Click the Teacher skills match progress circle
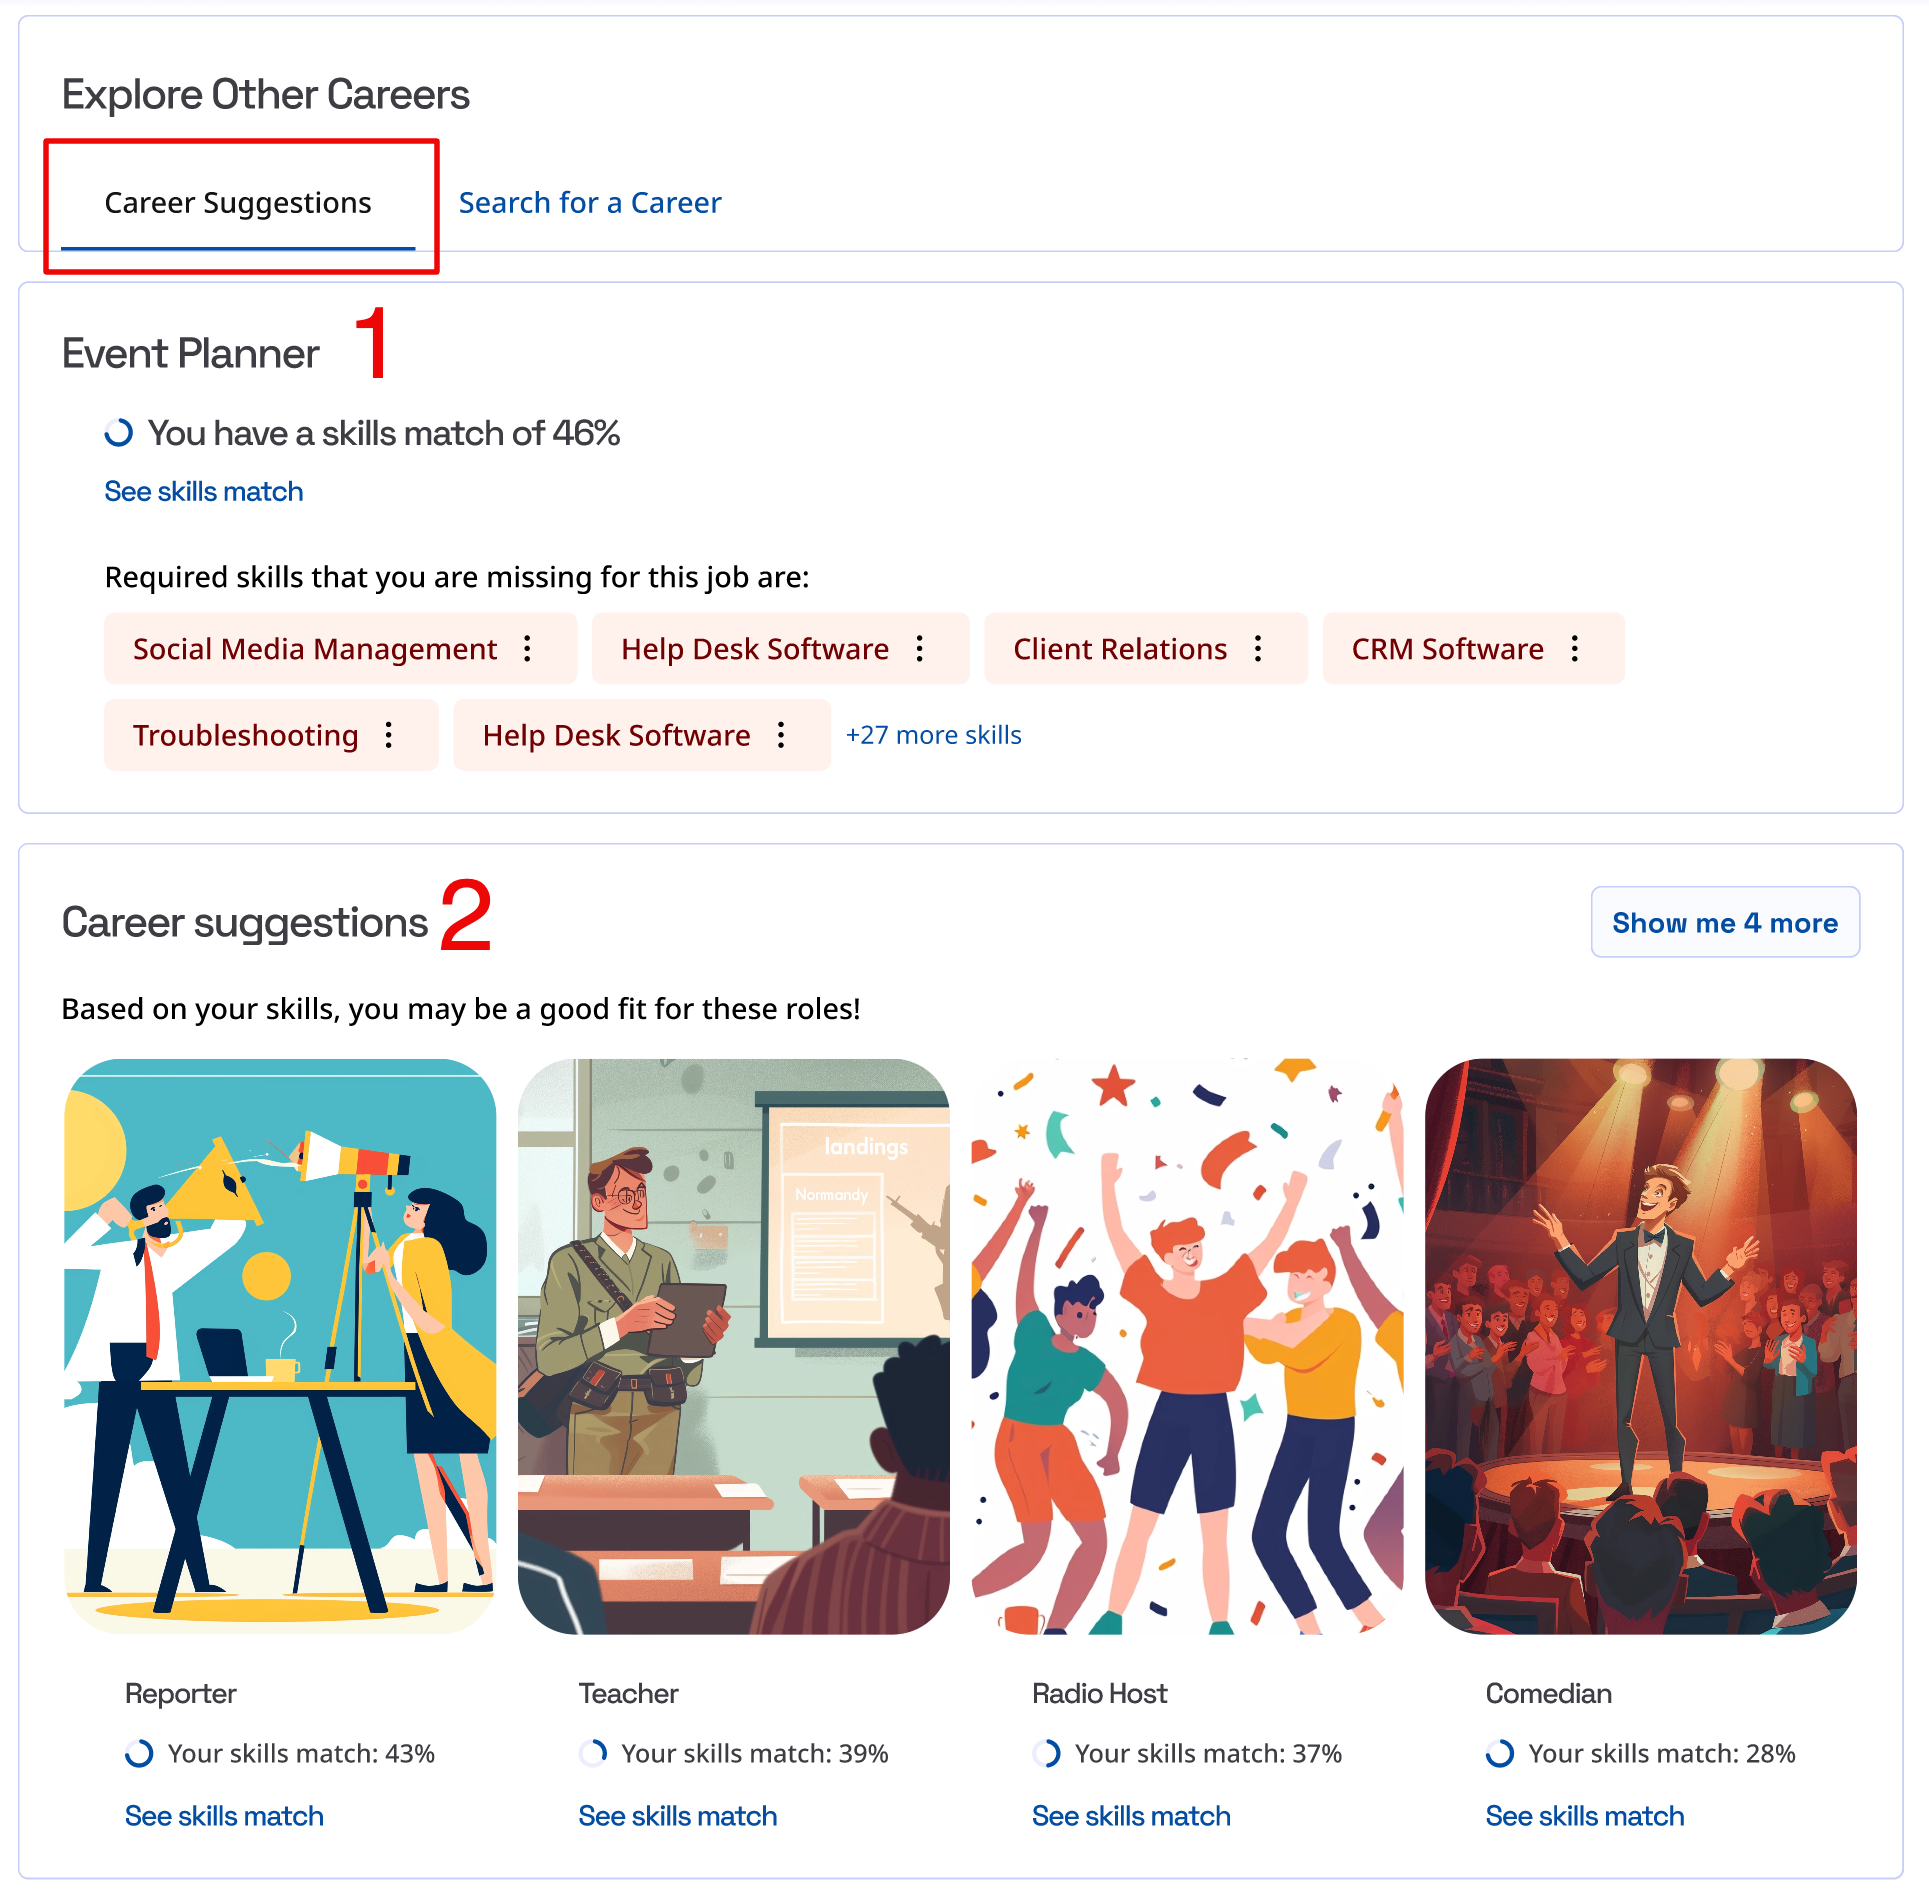1929x1890 pixels. click(594, 1753)
